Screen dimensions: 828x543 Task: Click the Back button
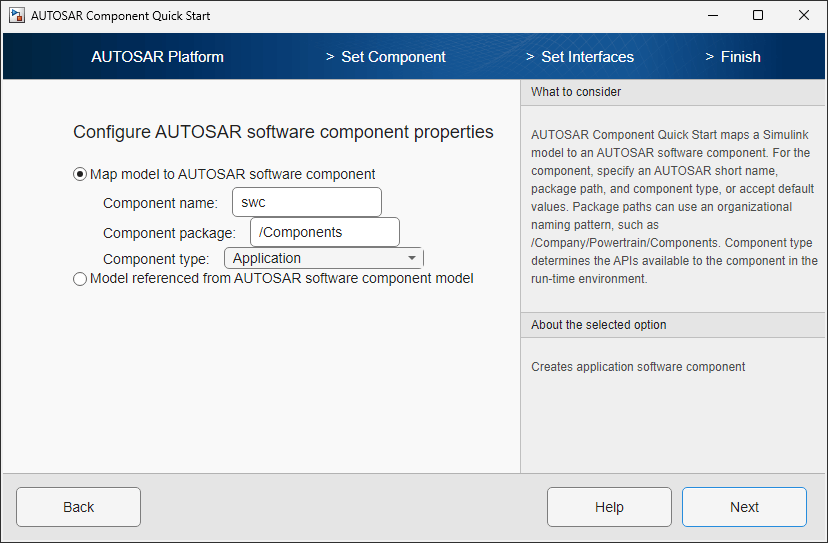point(79,507)
